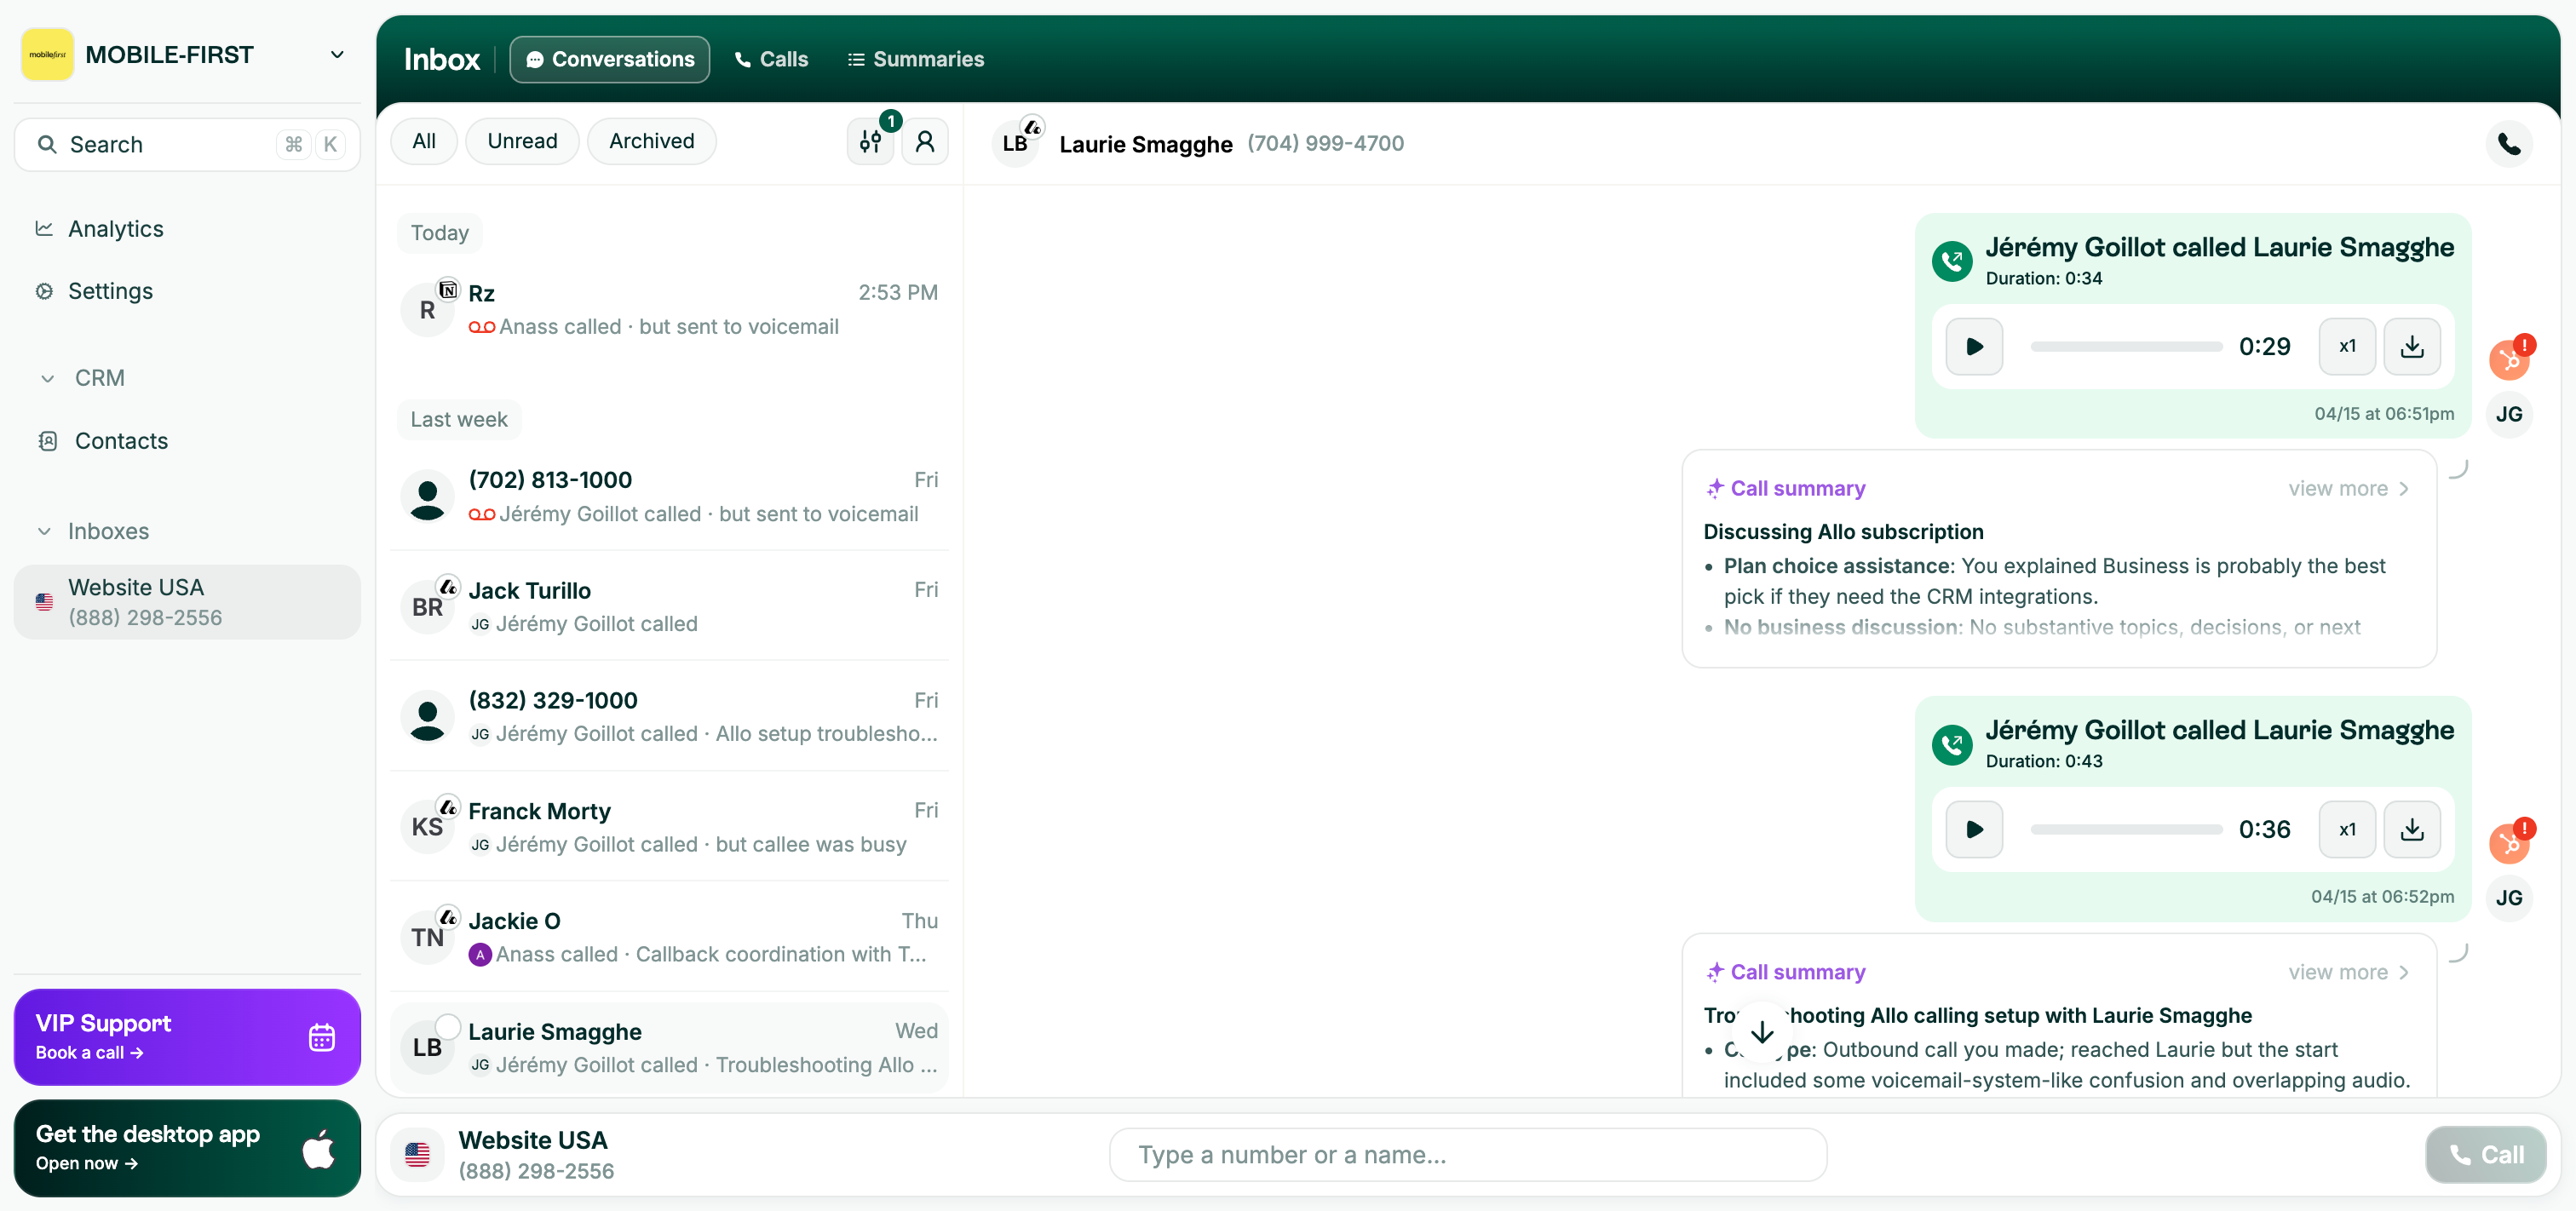
Task: Open the MOBILE-FIRST workspace dropdown
Action: point(337,54)
